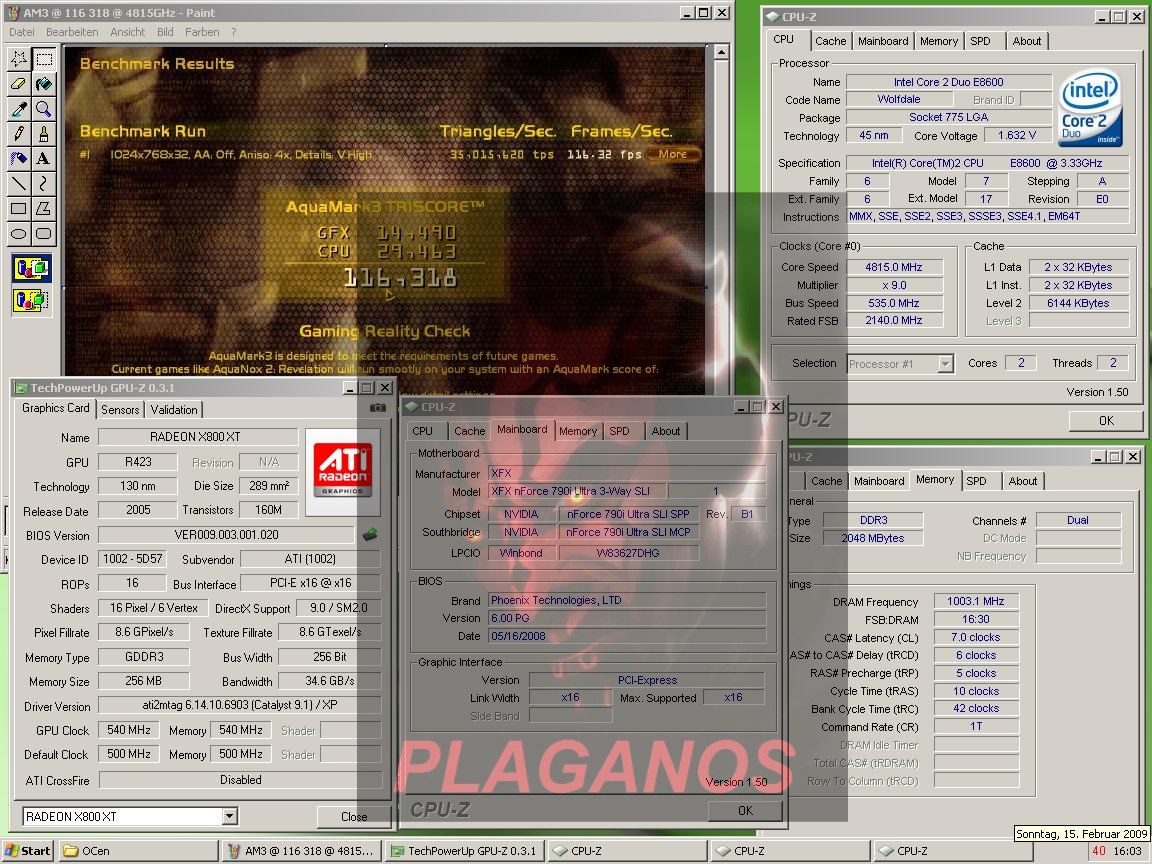Open the Bearbeiten menu in Paint
The width and height of the screenshot is (1152, 864).
point(72,32)
